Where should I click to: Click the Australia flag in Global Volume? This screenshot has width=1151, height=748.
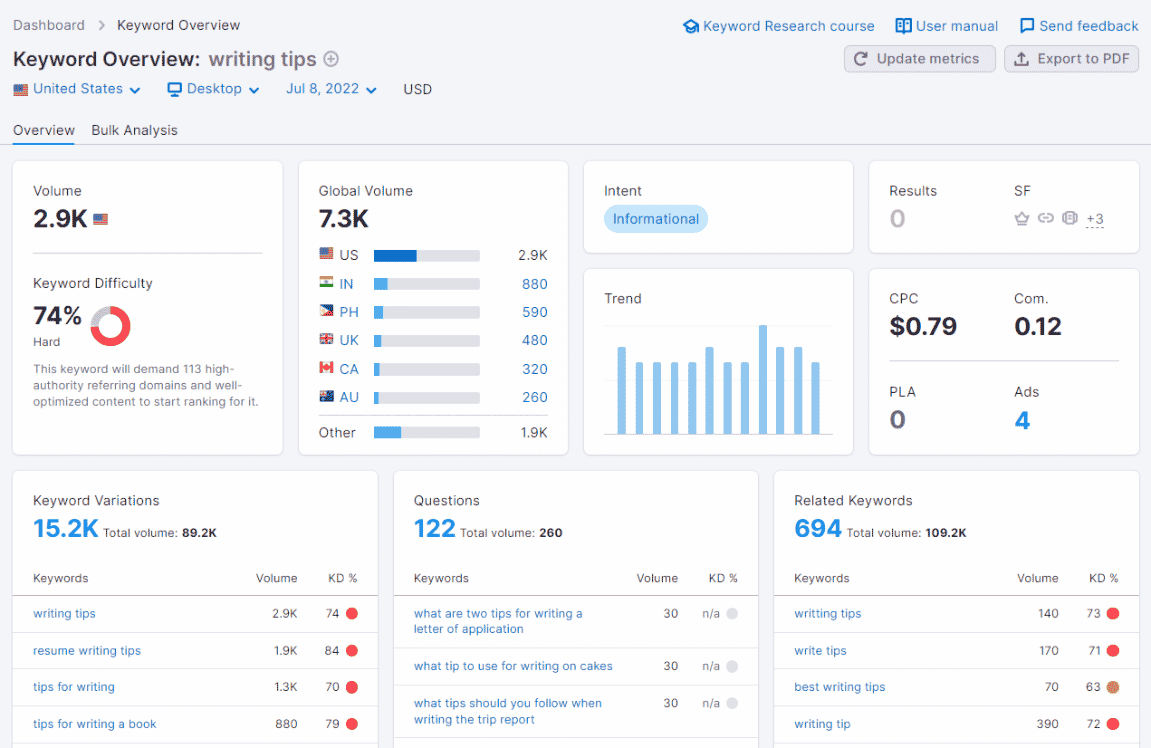pos(326,396)
